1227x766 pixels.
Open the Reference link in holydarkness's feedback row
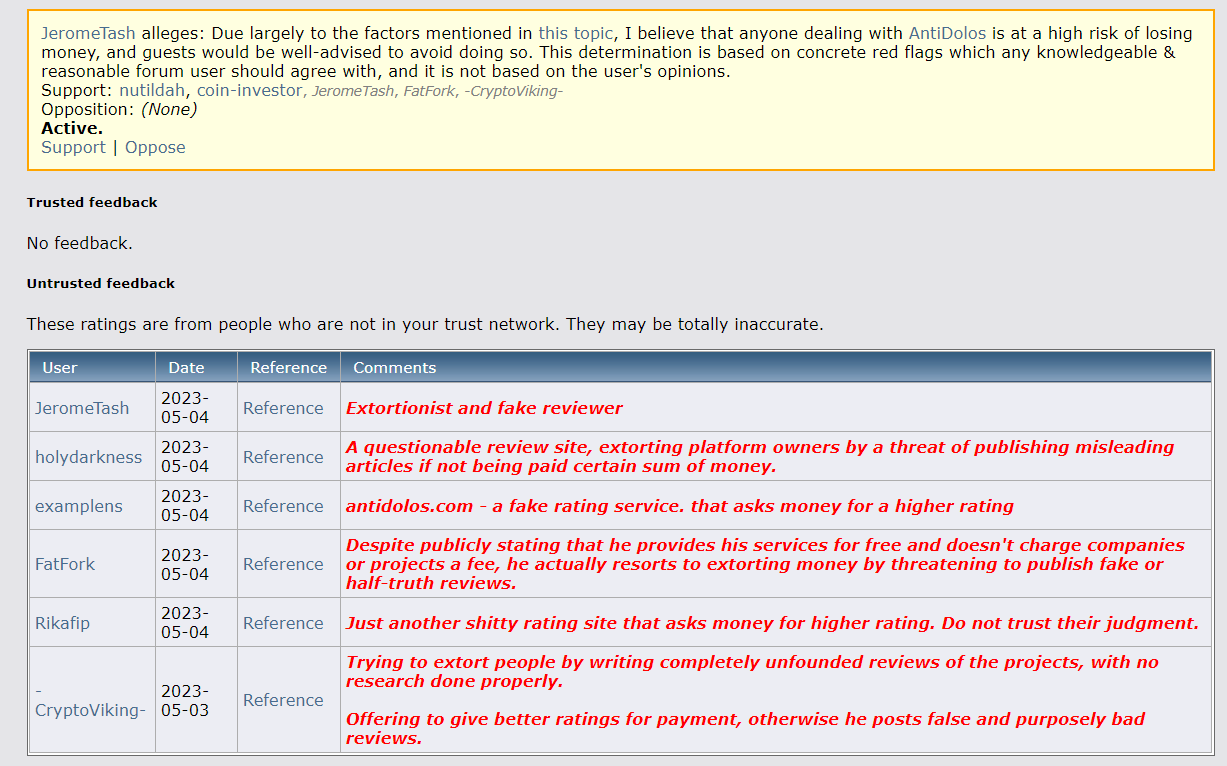[283, 457]
